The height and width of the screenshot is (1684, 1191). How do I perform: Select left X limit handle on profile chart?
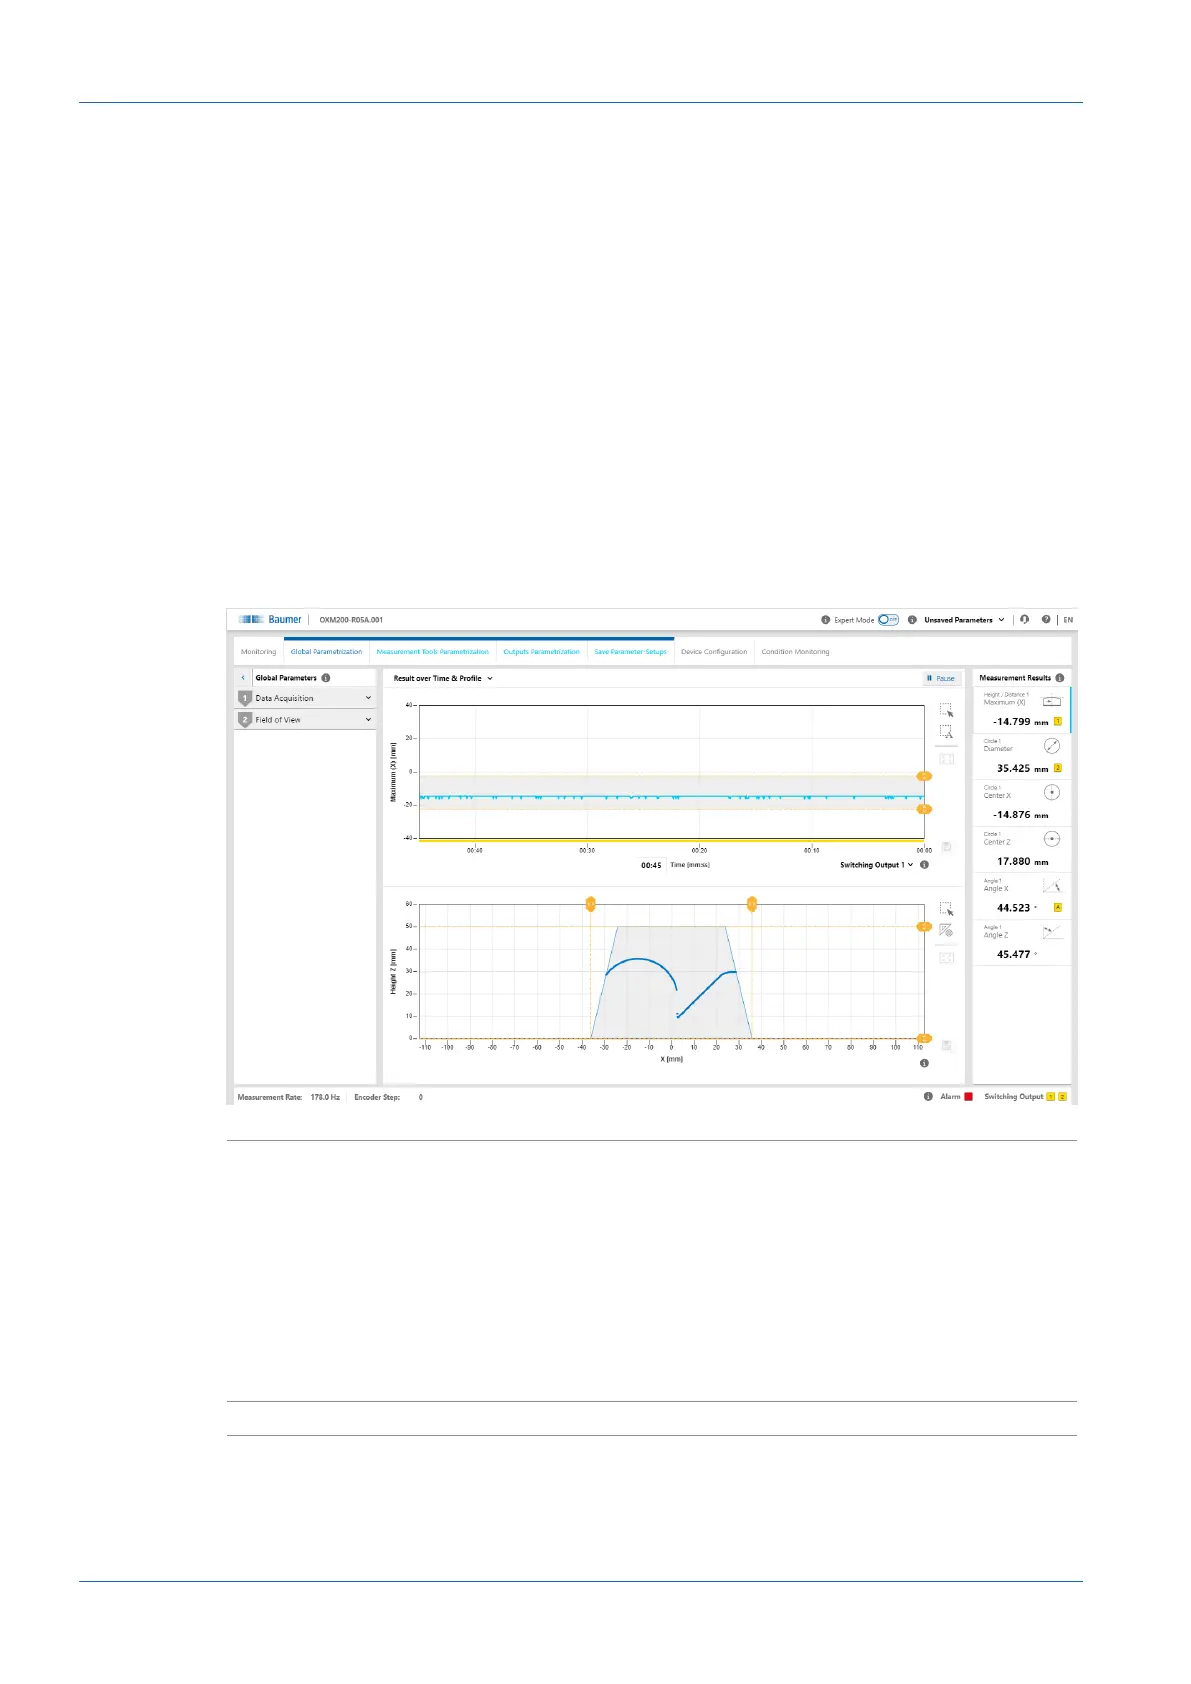point(590,904)
